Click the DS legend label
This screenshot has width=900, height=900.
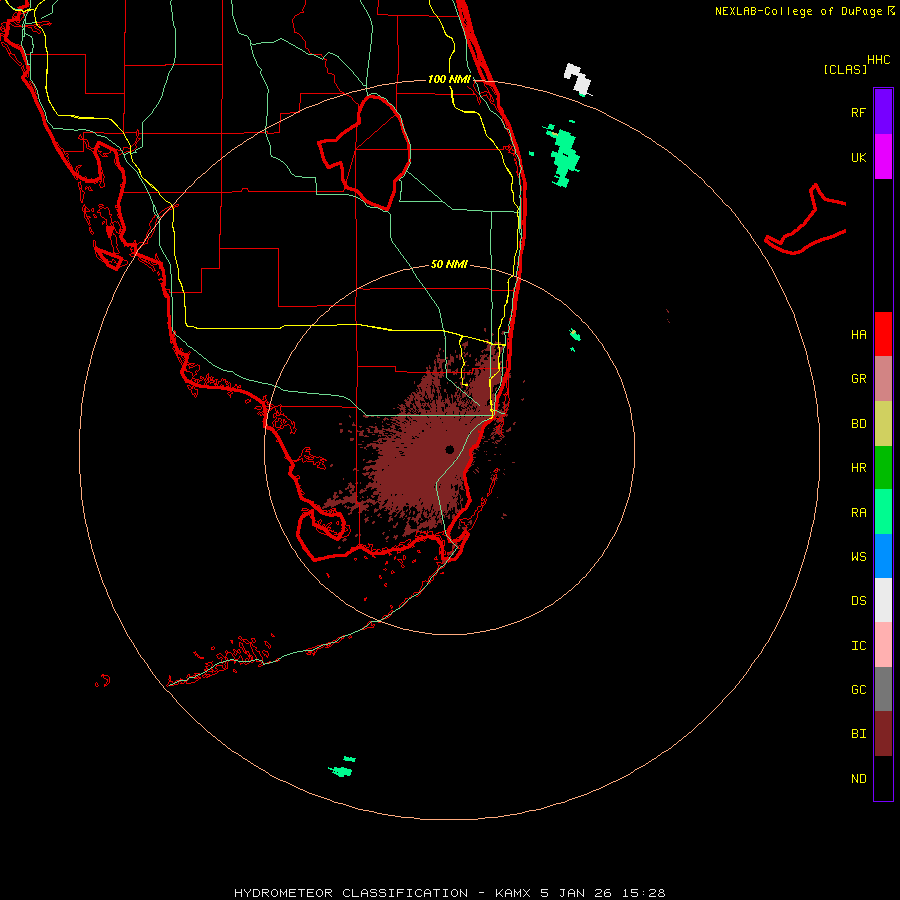pos(858,601)
